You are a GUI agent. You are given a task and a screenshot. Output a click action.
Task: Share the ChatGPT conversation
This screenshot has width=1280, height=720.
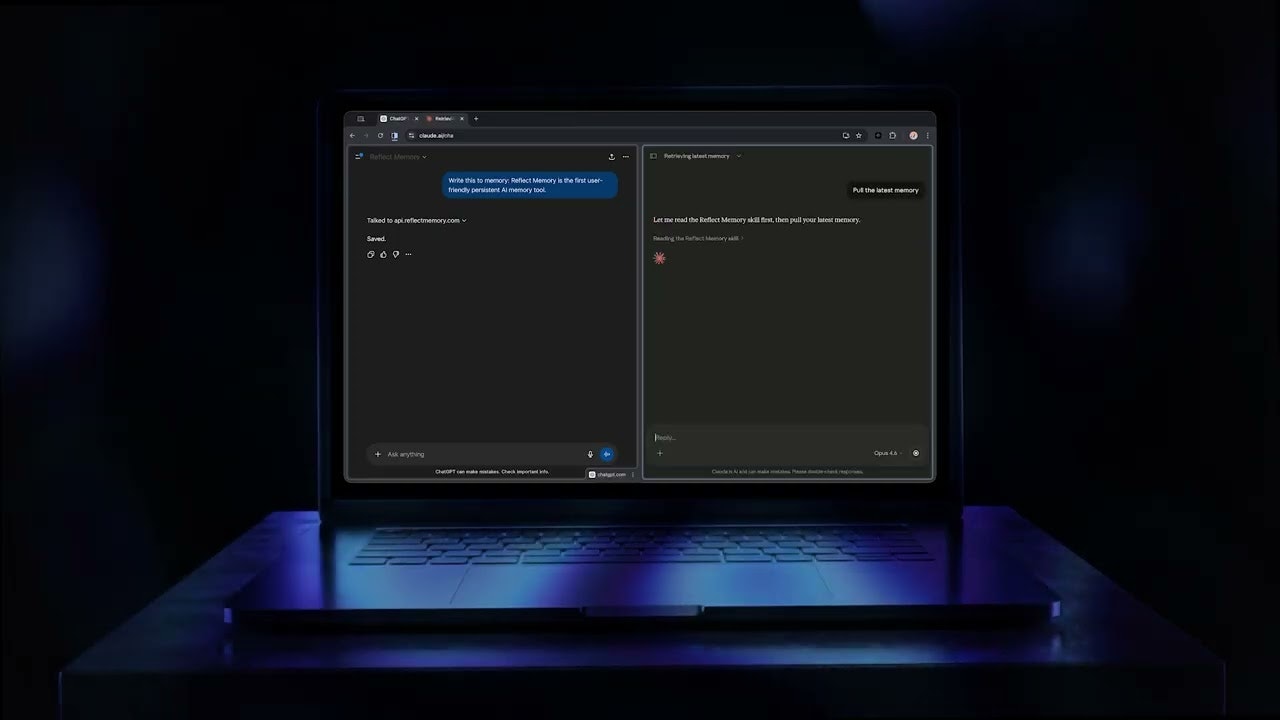coord(611,156)
